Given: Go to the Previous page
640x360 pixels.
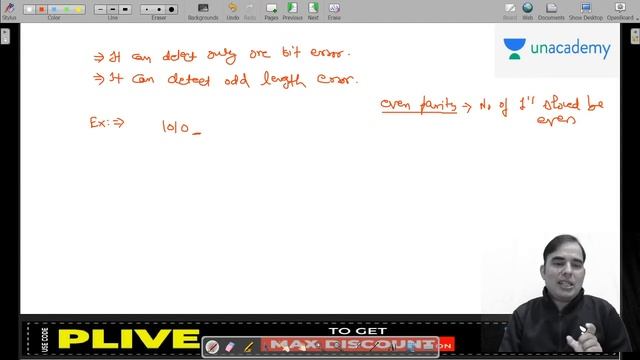Looking at the screenshot, I should (x=292, y=11).
